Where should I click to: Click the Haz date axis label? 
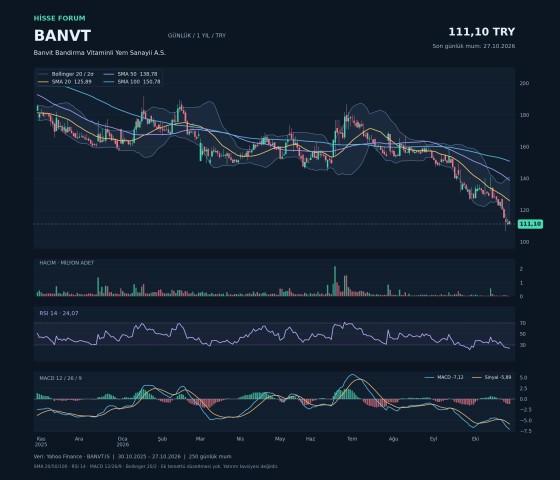click(310, 439)
